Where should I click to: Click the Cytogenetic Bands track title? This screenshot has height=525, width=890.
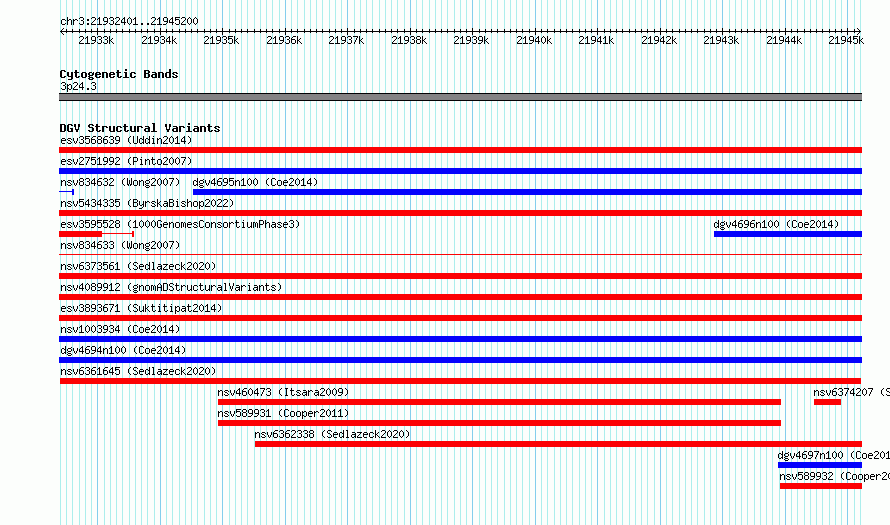point(119,74)
